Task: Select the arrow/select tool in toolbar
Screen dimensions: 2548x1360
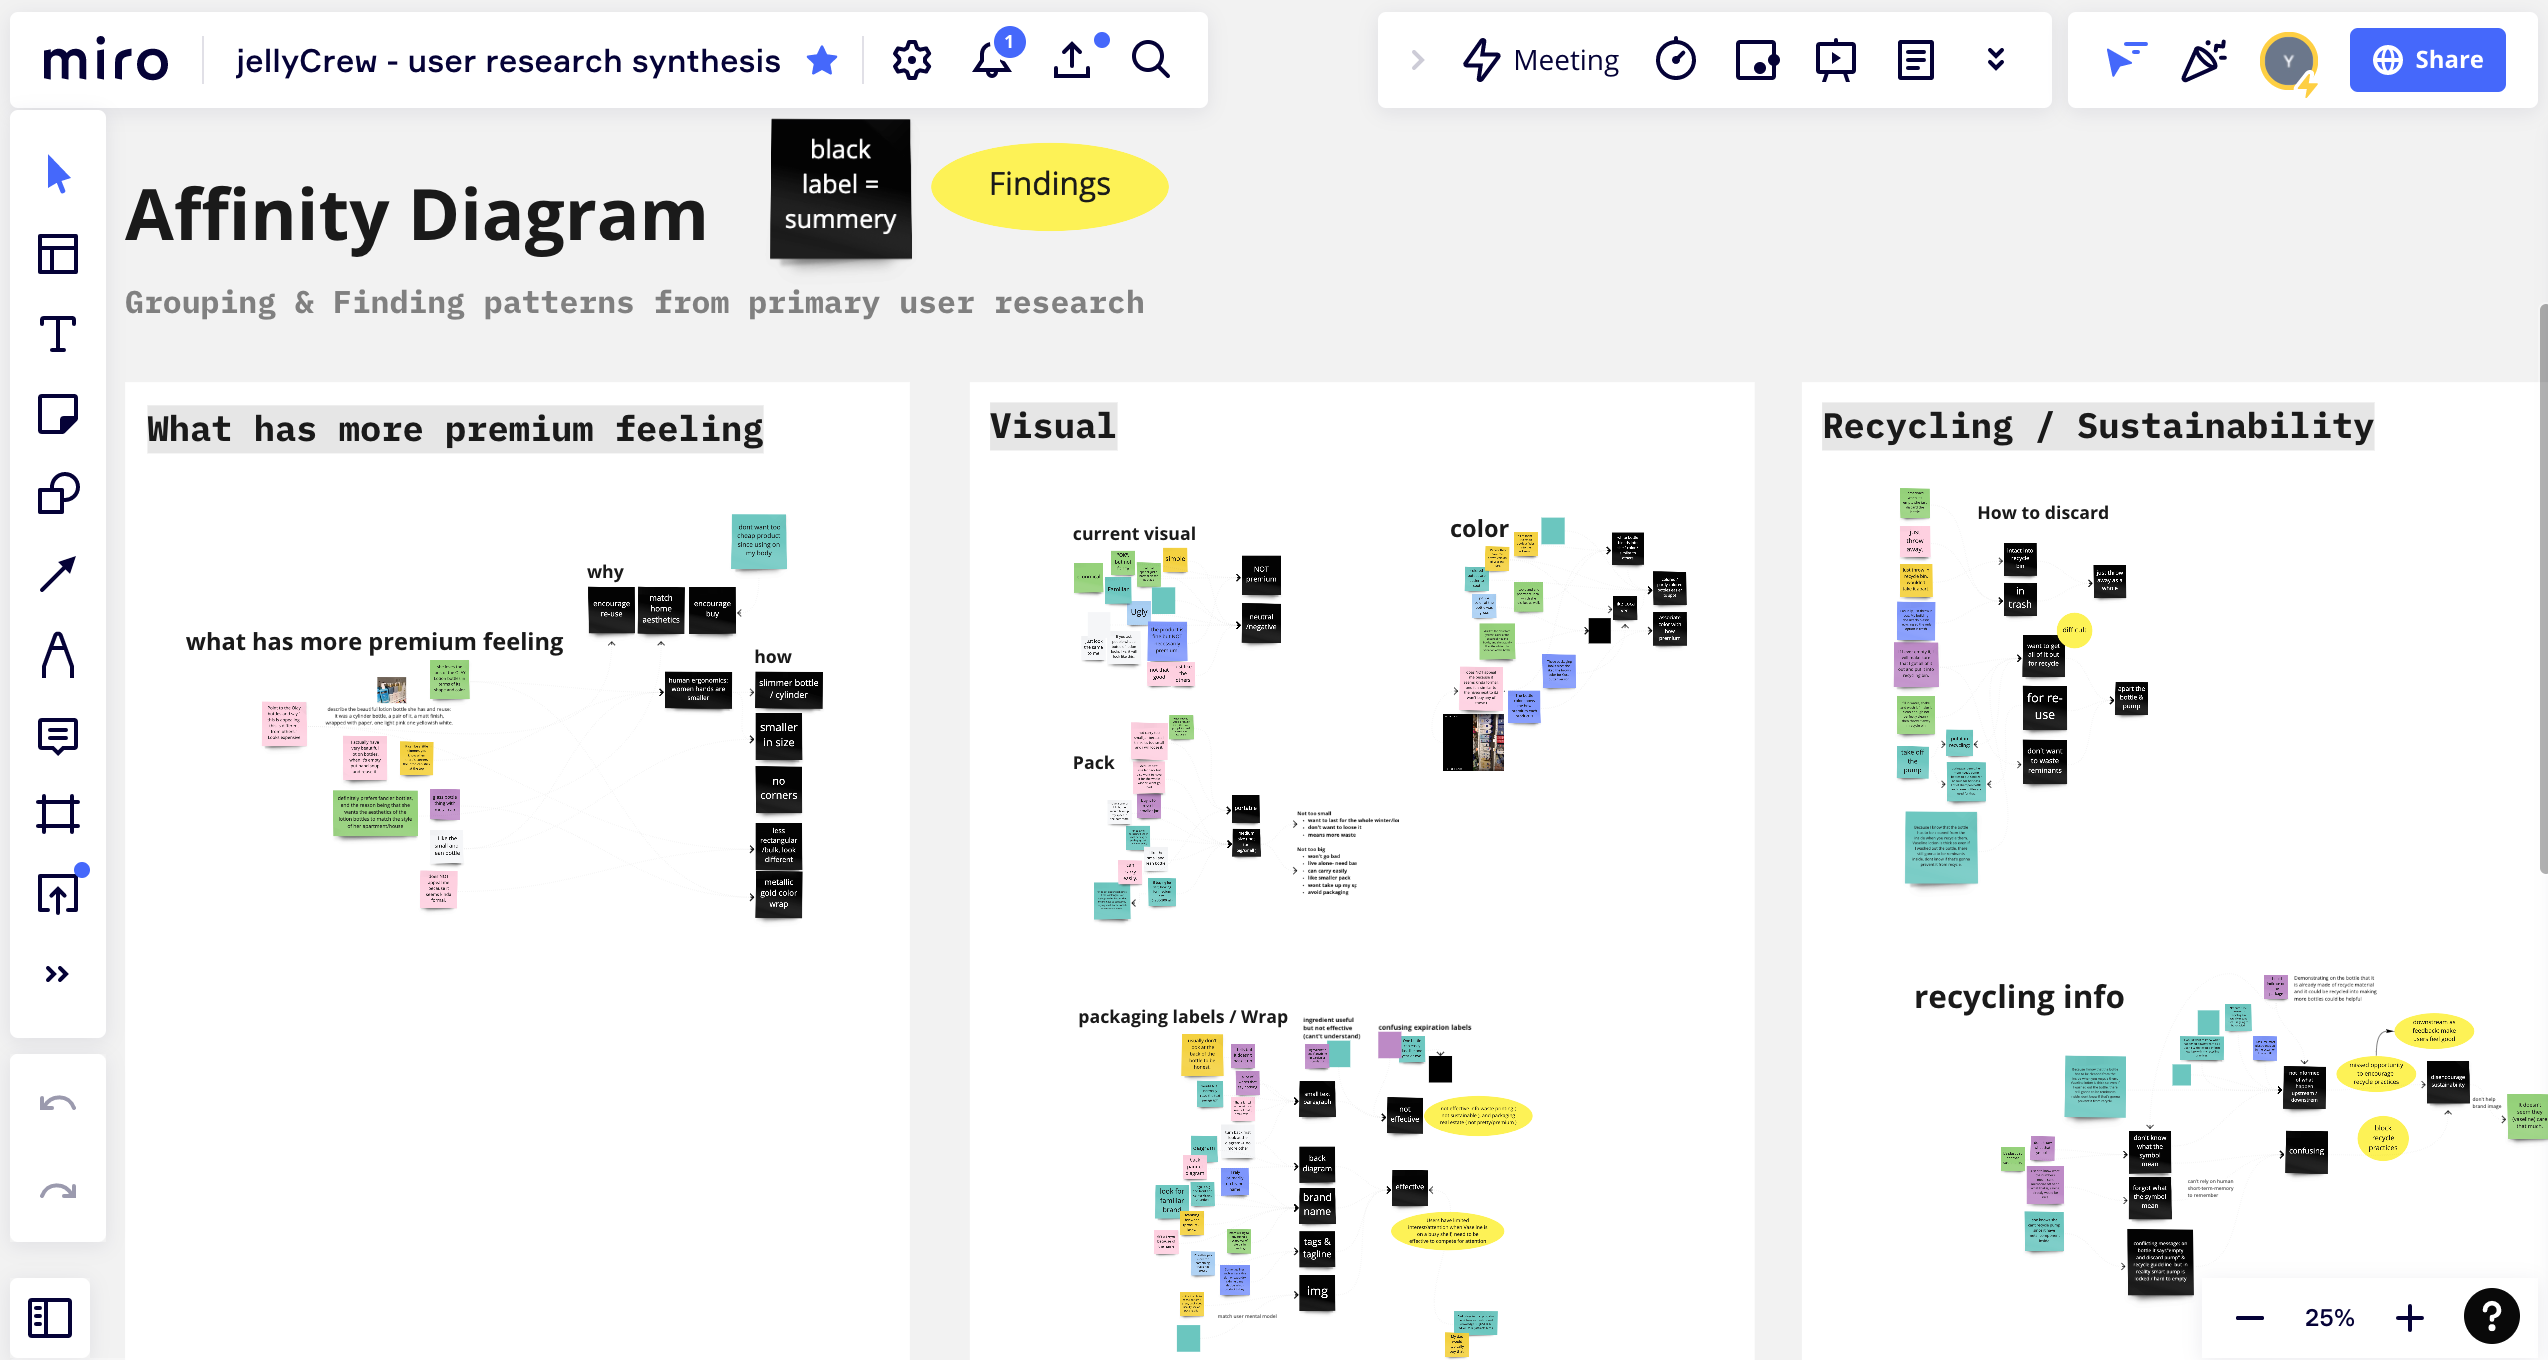Action: tap(59, 174)
